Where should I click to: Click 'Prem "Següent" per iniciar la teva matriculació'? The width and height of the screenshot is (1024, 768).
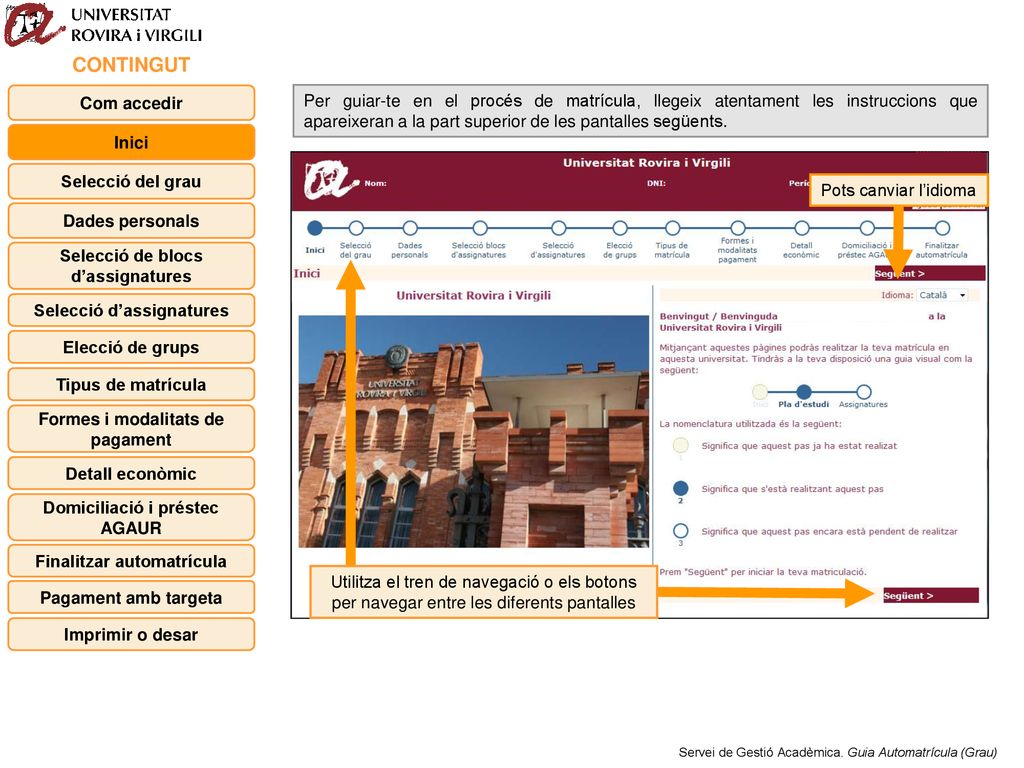pyautogui.click(x=763, y=572)
